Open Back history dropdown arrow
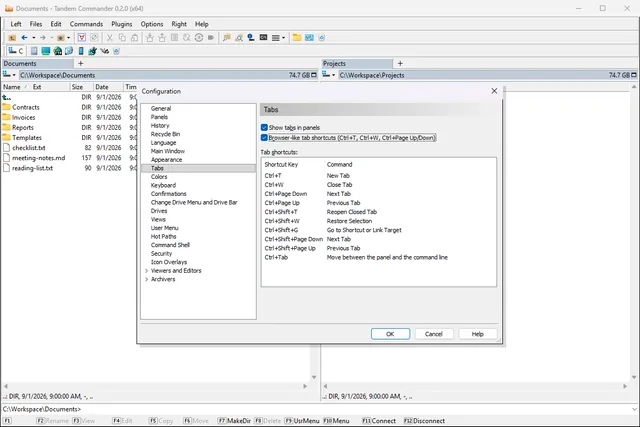This screenshot has width=640, height=427. coord(33,38)
